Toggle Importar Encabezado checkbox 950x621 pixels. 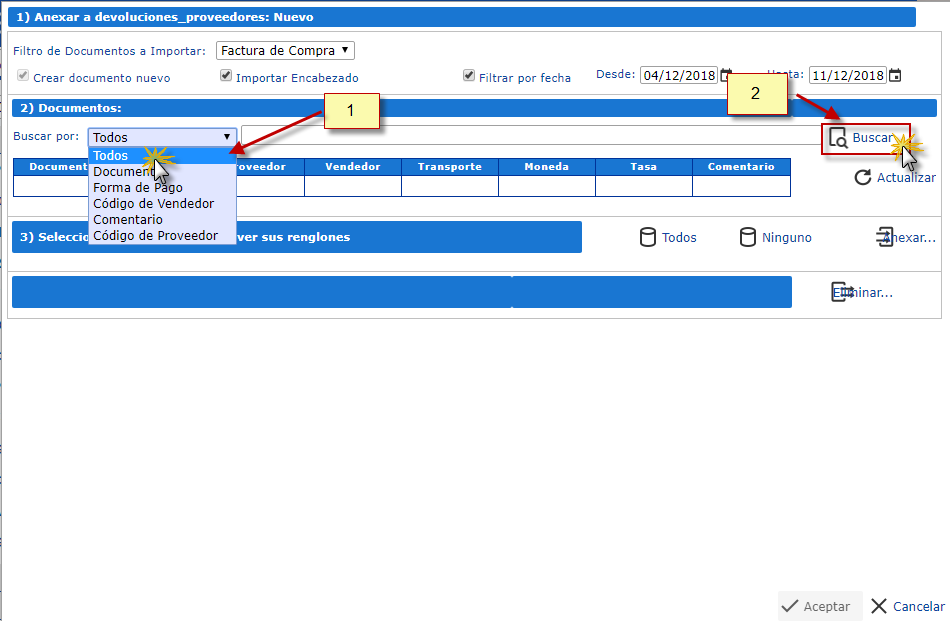(226, 75)
